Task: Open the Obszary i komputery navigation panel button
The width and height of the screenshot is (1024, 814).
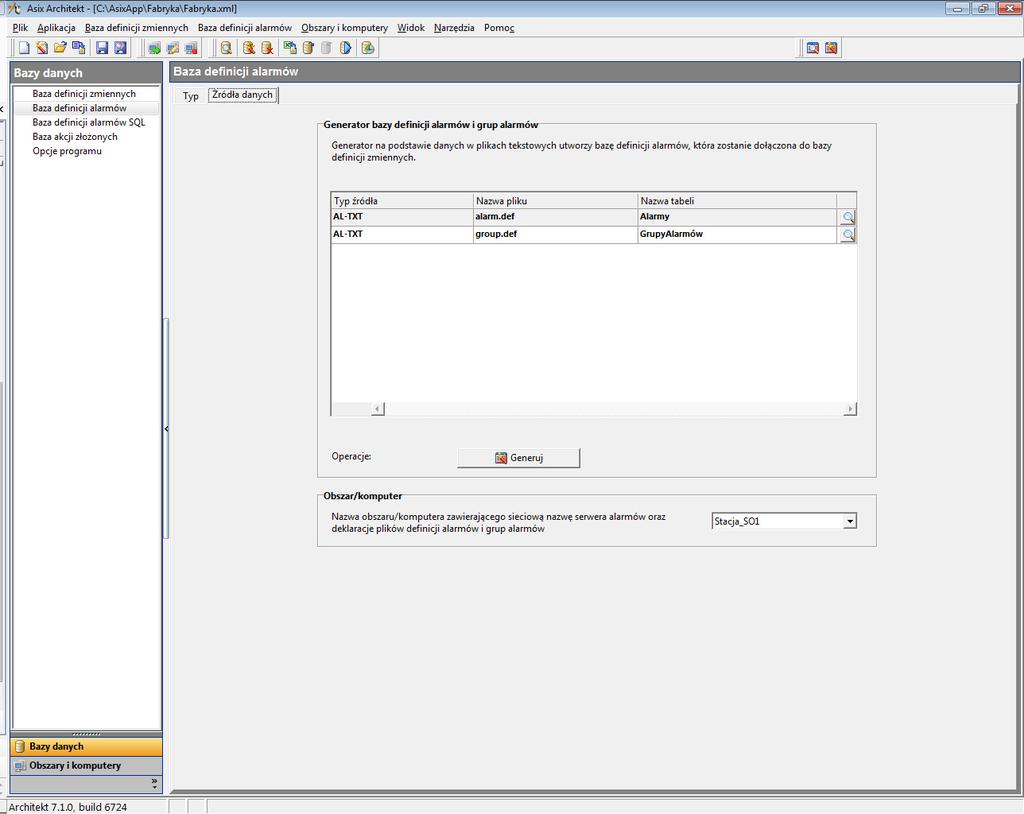Action: coord(86,766)
